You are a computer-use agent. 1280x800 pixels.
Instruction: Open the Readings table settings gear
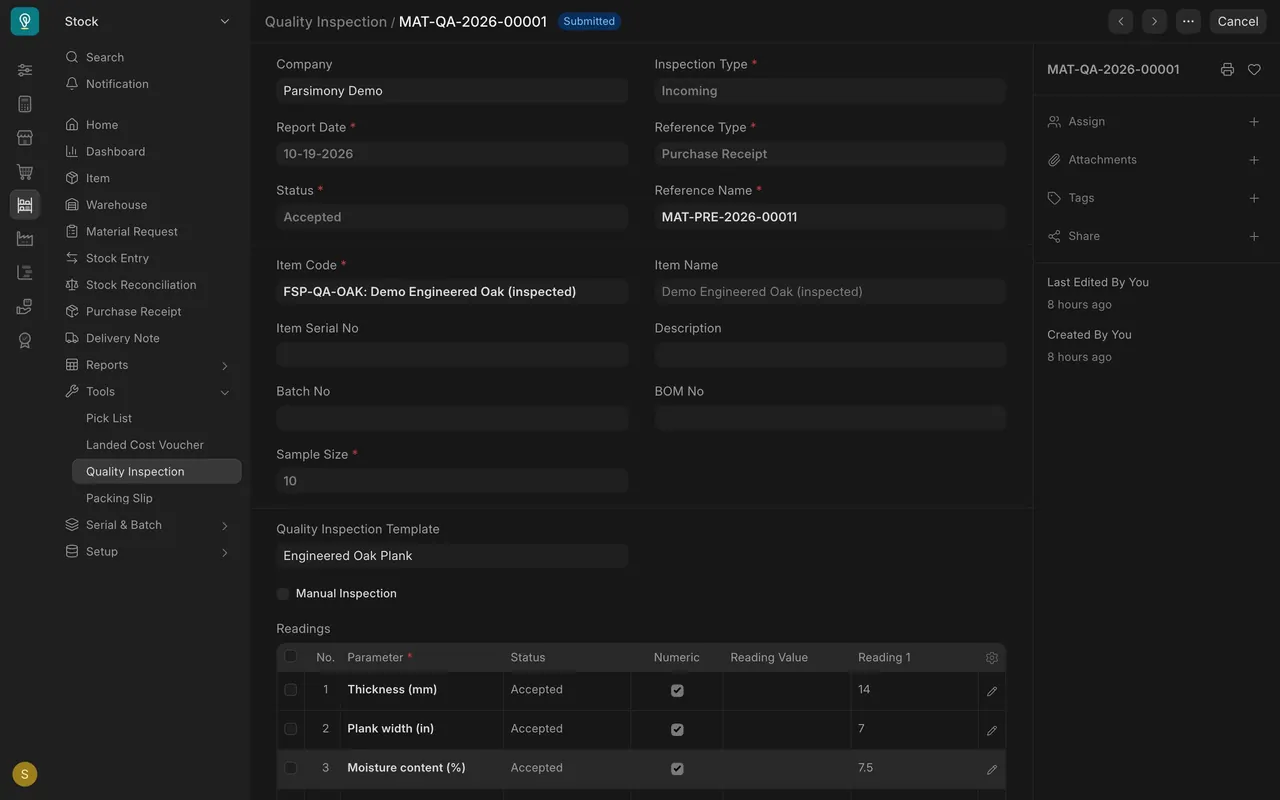pyautogui.click(x=992, y=658)
